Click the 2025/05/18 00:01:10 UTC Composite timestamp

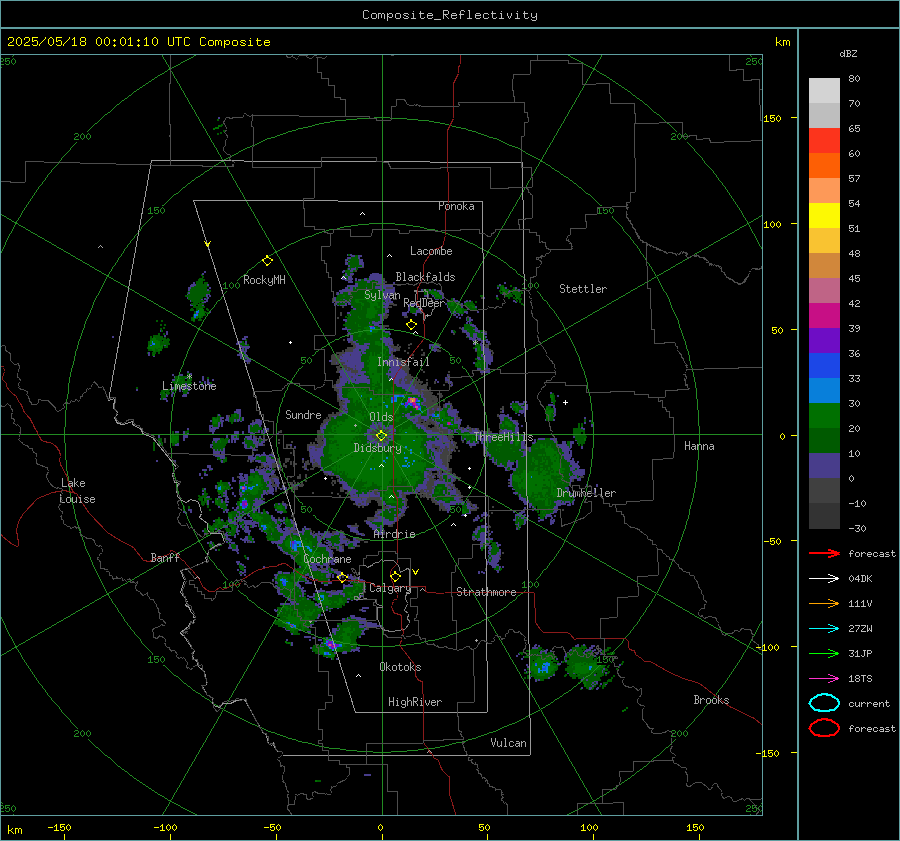(138, 42)
